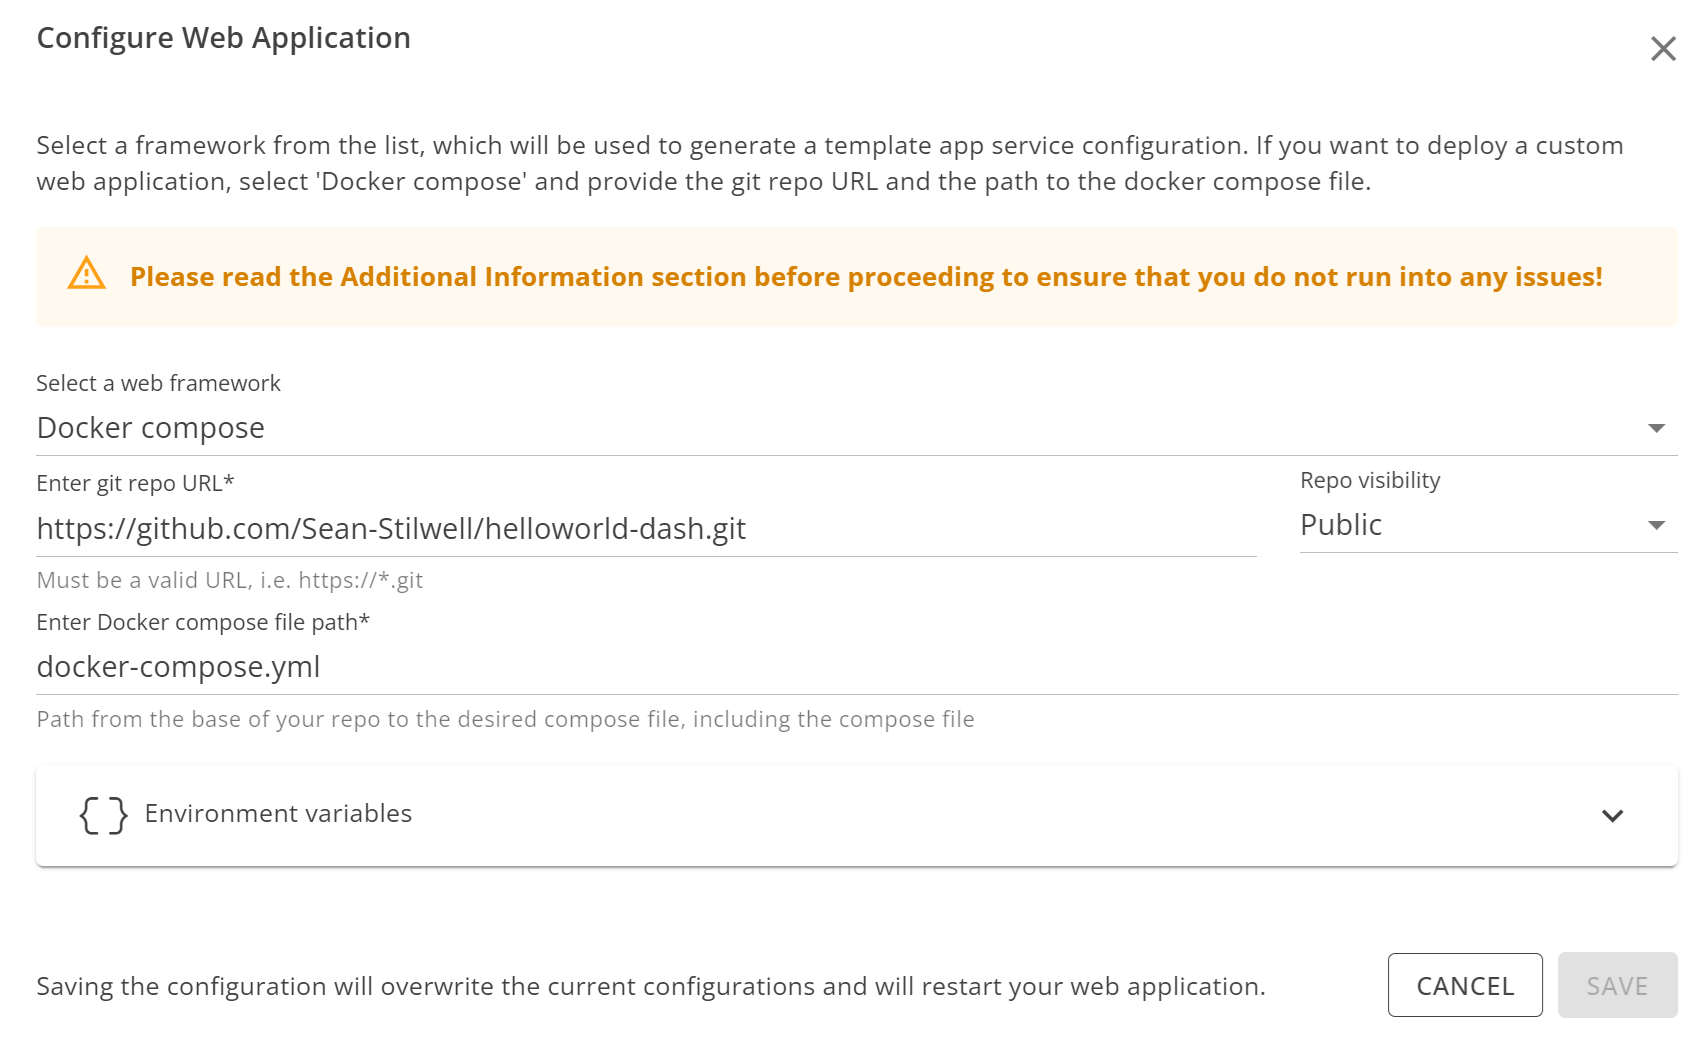Select the helloworld-dash.git URL text

(391, 528)
